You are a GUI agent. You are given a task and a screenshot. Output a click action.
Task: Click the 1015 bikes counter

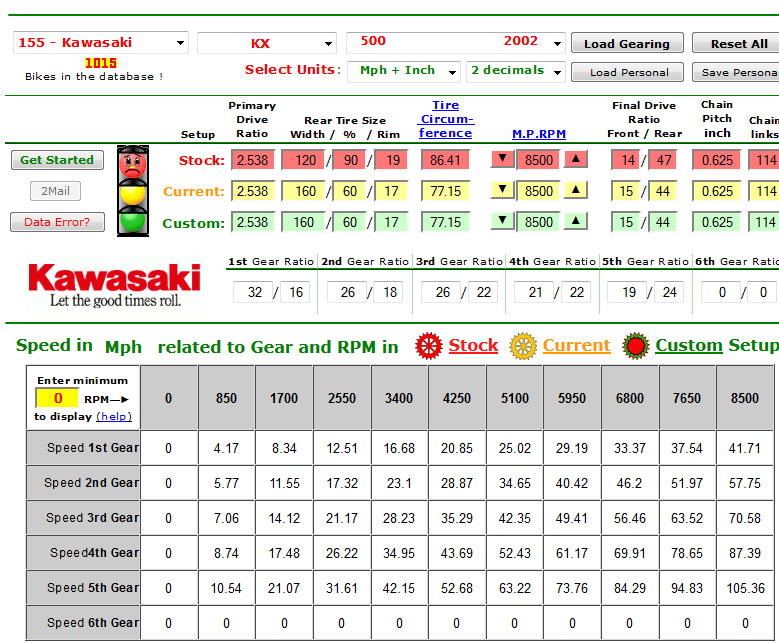point(100,63)
